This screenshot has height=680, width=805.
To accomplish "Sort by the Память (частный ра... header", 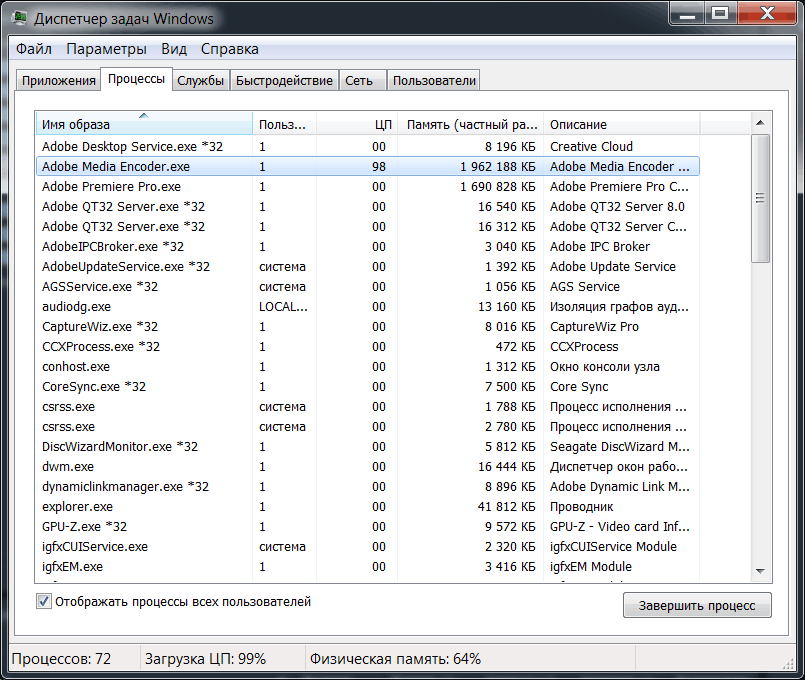I will point(471,124).
